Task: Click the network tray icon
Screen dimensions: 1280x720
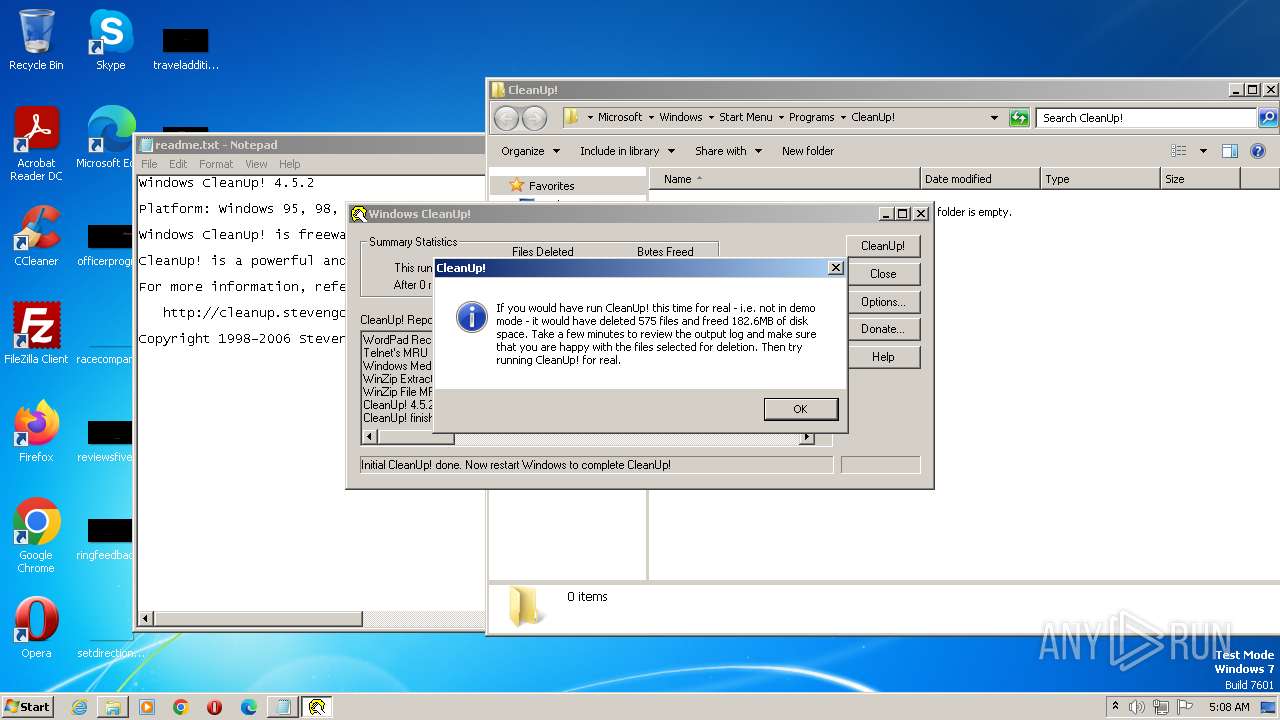Action: (1161, 707)
